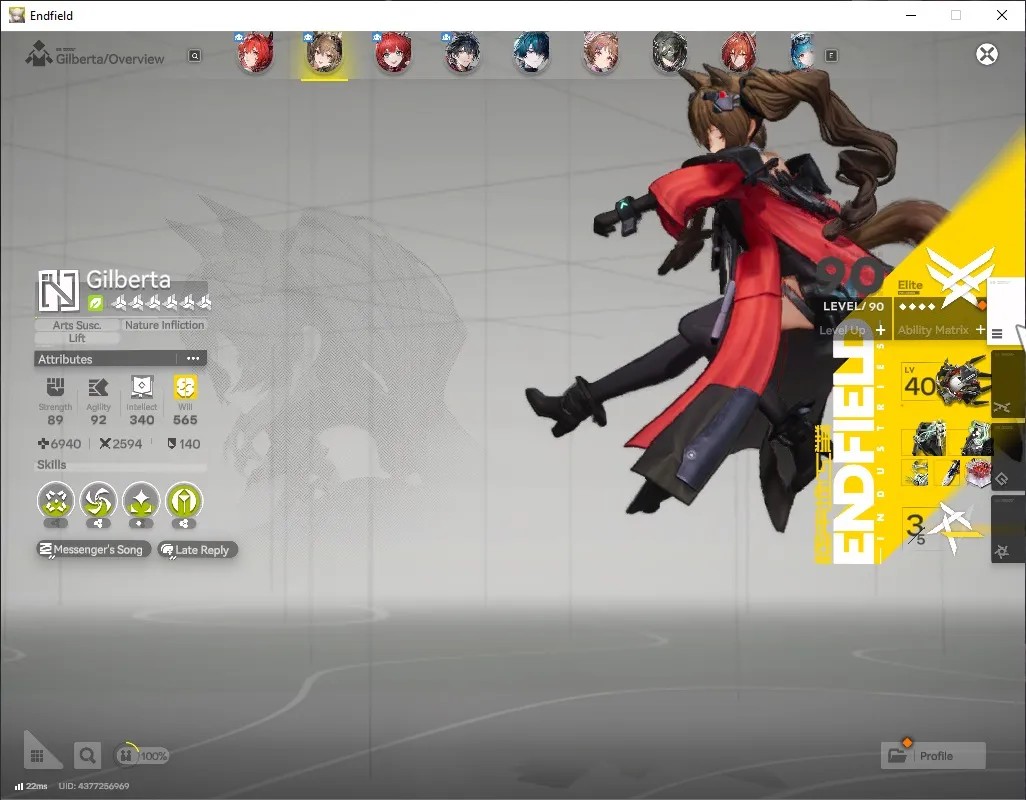The image size is (1026, 800).
Task: Open the red crystal cluster equipment slot
Action: [x=978, y=473]
